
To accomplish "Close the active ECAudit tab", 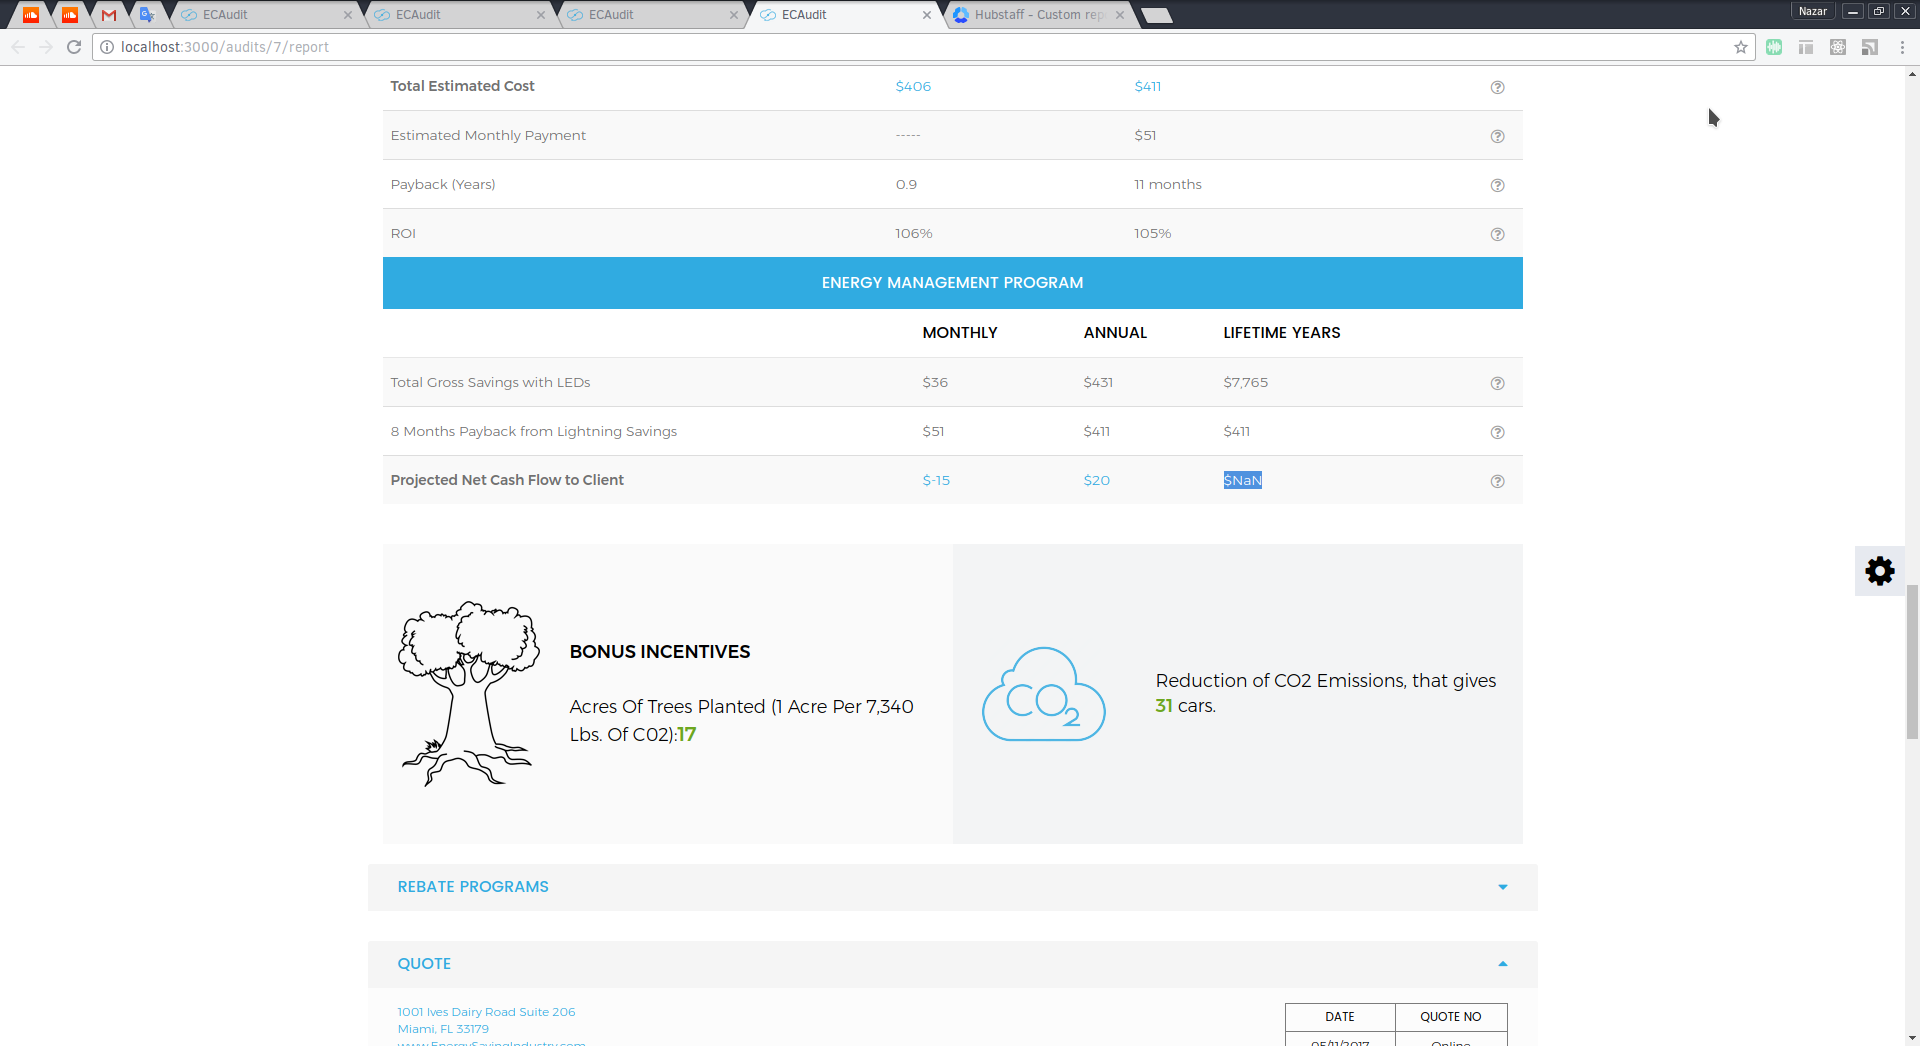I will tap(927, 15).
